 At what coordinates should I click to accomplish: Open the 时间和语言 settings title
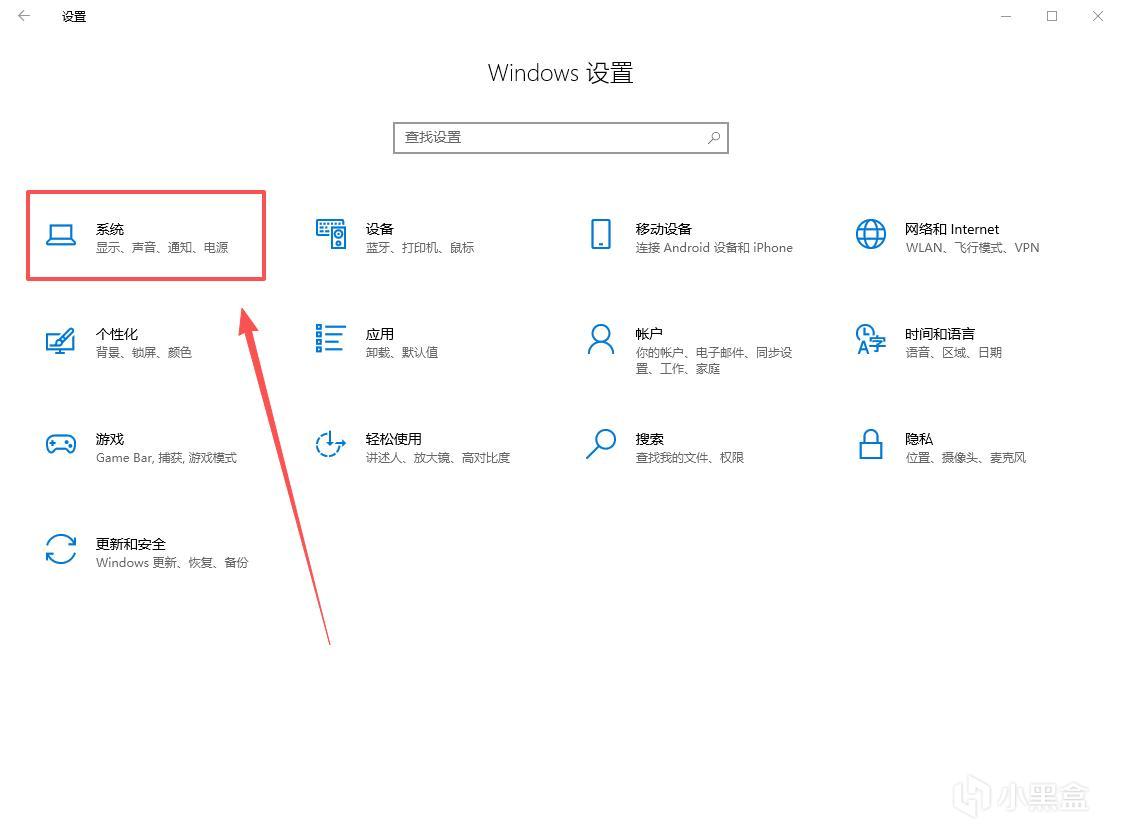[939, 334]
